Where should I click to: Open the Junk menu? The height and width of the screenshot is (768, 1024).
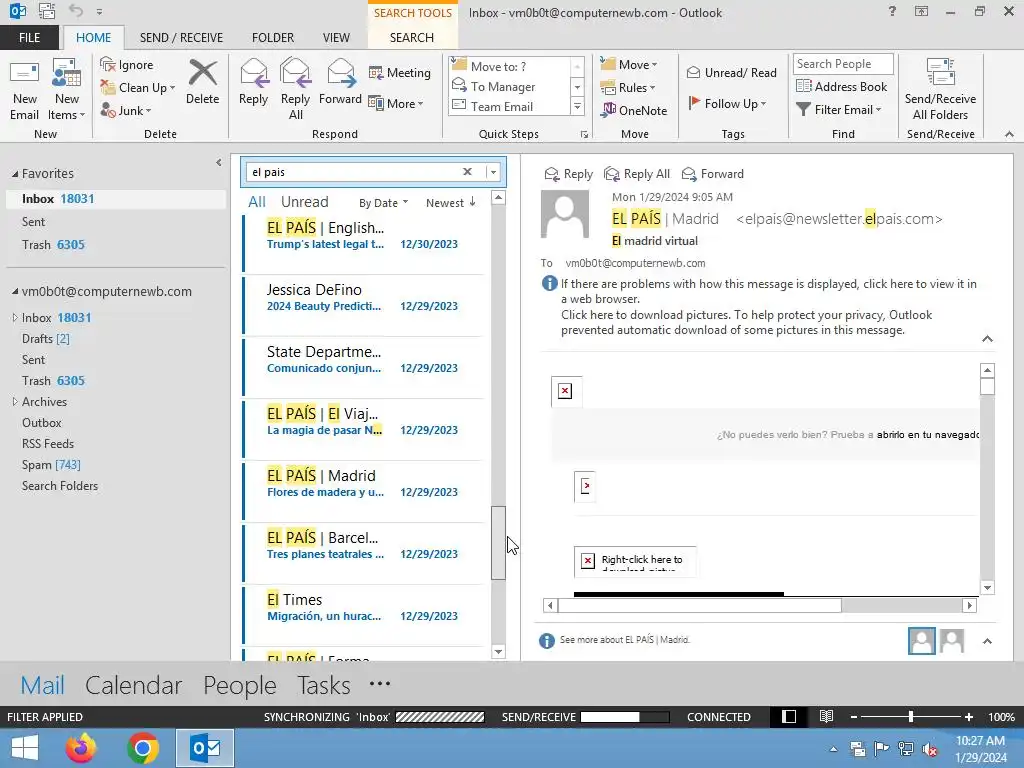pyautogui.click(x=126, y=110)
